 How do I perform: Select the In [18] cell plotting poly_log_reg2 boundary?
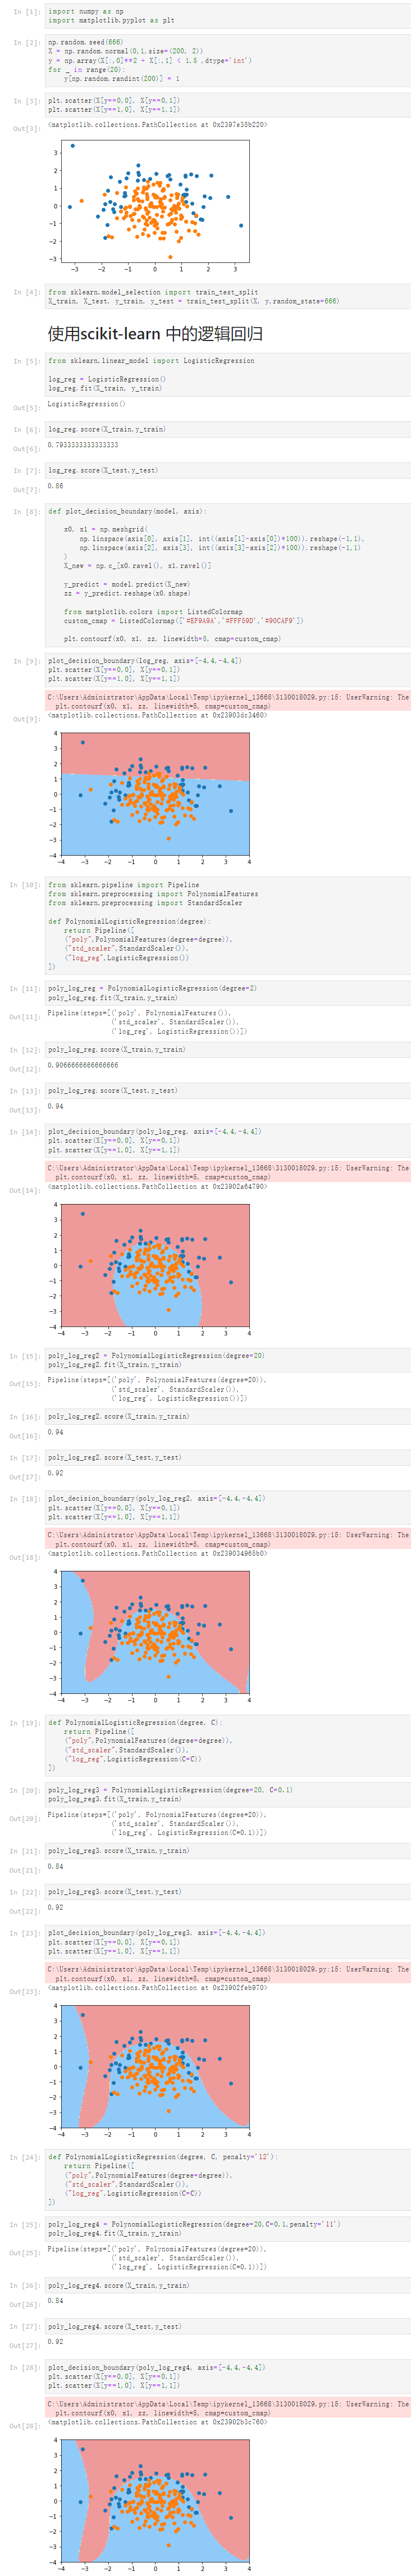pyautogui.click(x=228, y=1508)
